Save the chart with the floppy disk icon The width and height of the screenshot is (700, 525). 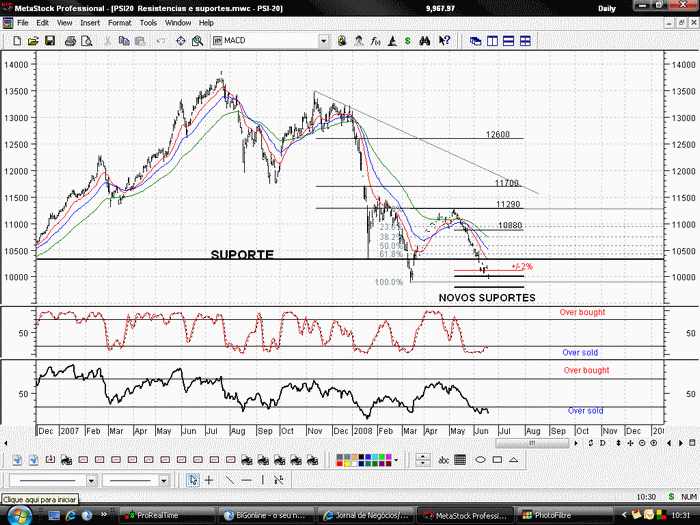(50, 41)
